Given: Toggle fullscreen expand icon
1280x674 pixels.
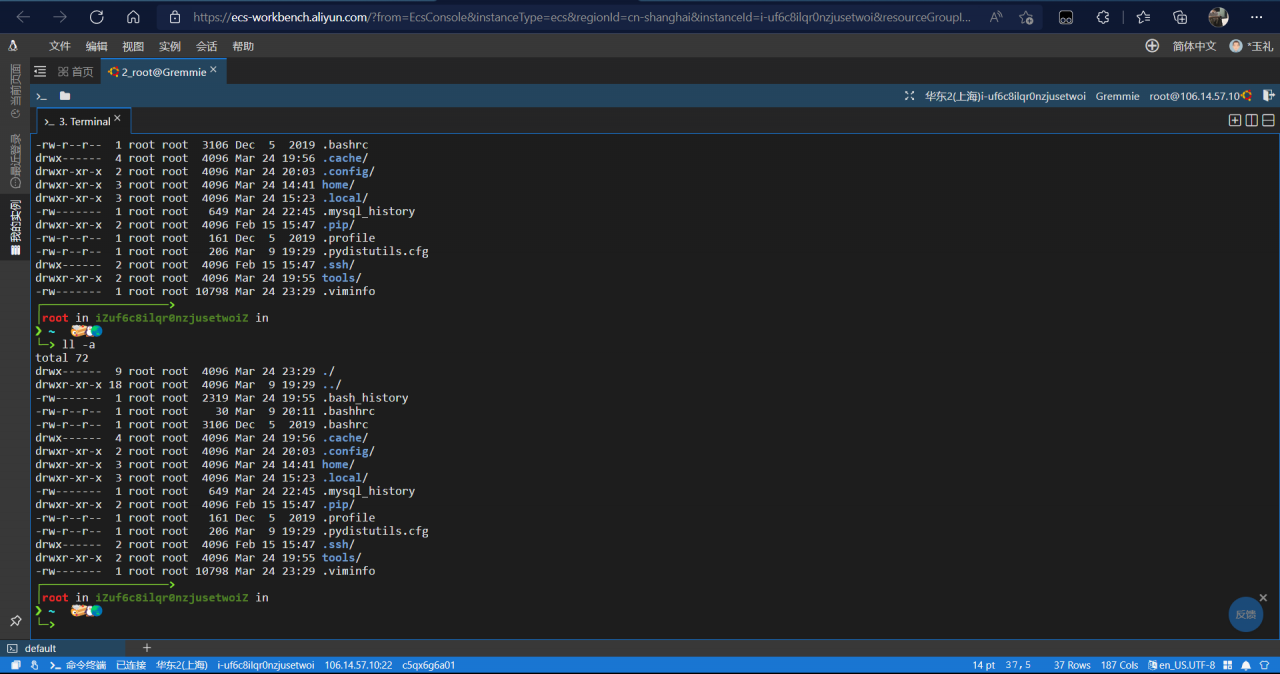Looking at the screenshot, I should point(909,96).
